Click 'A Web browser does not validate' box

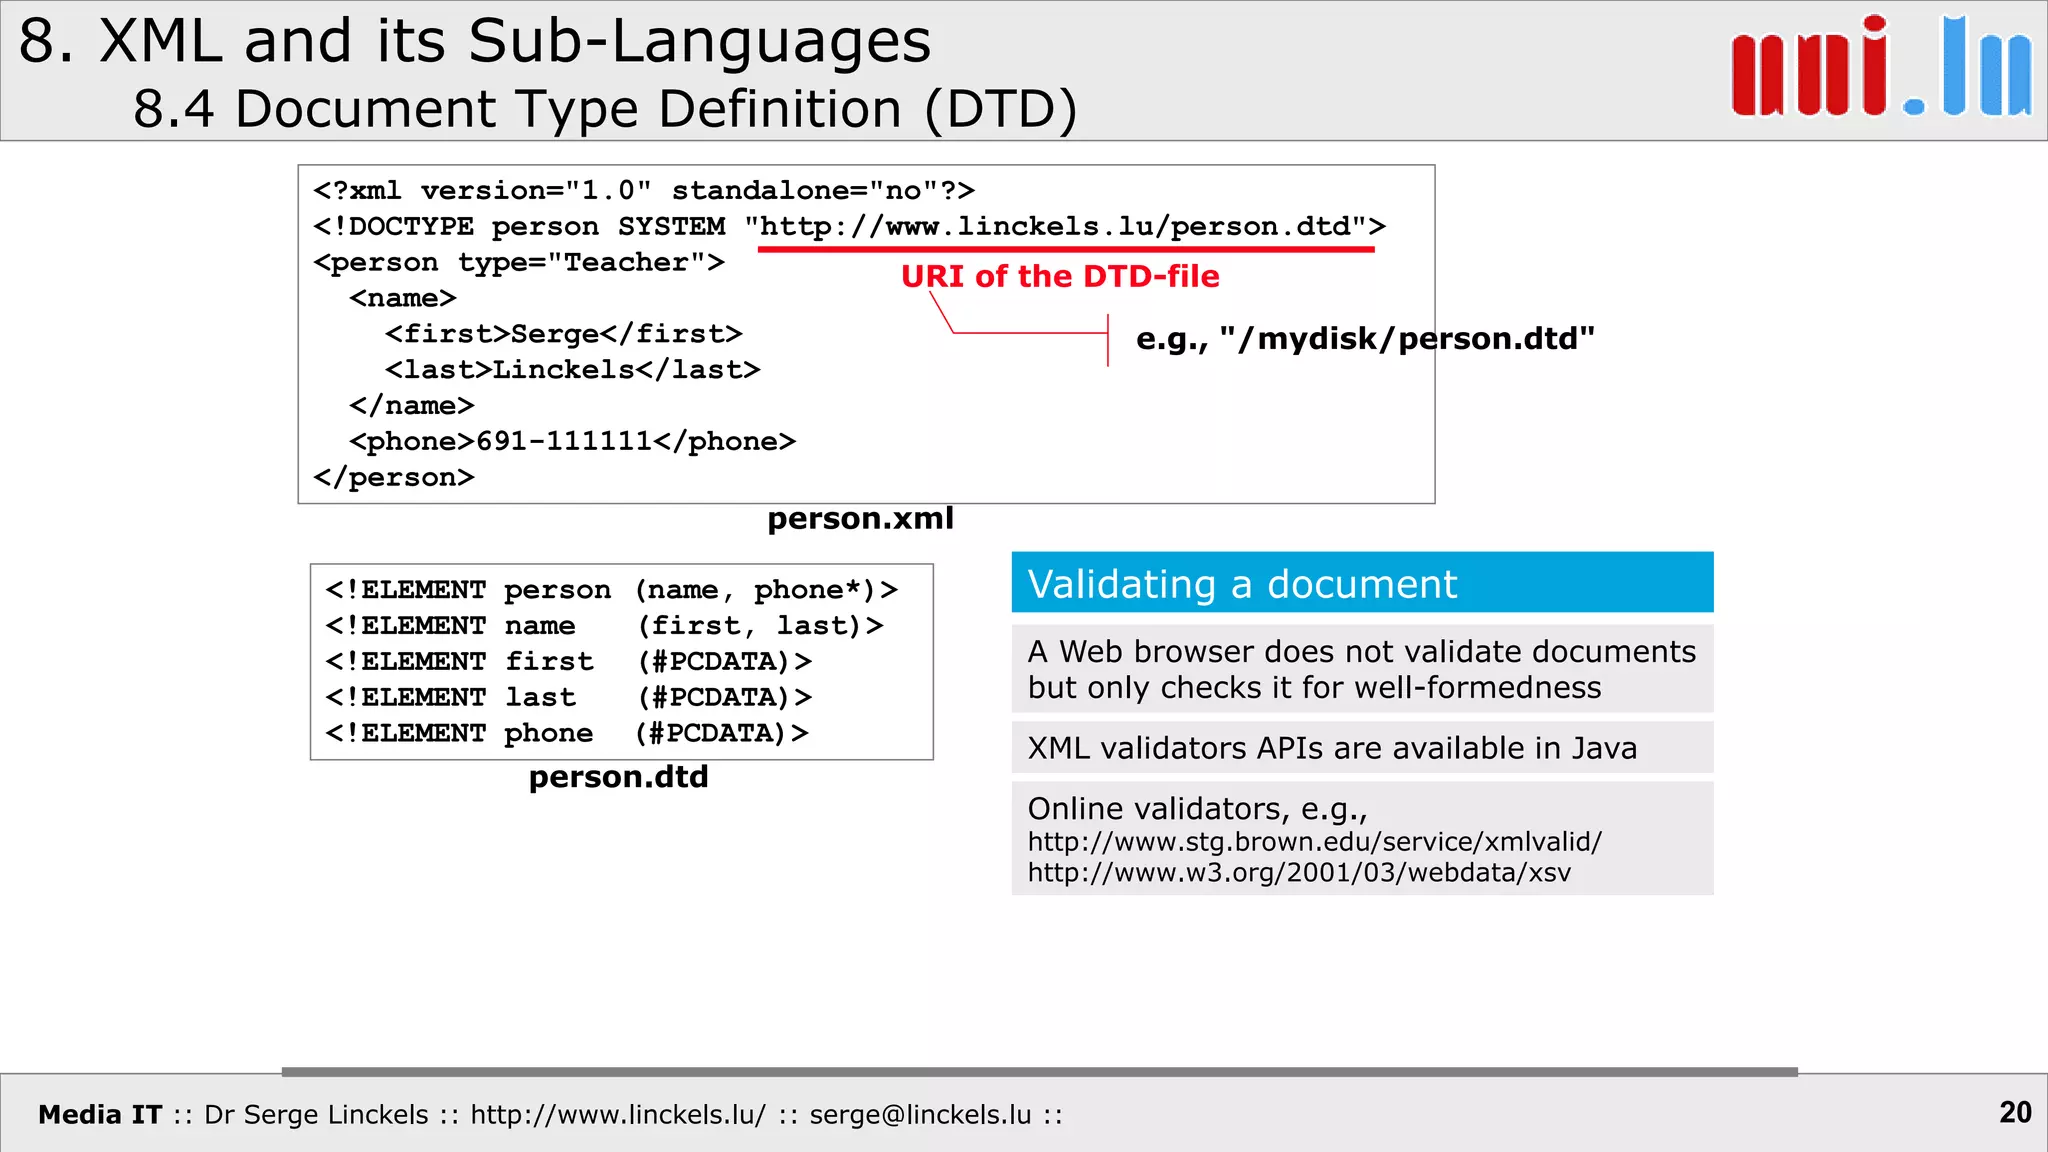tap(1362, 669)
